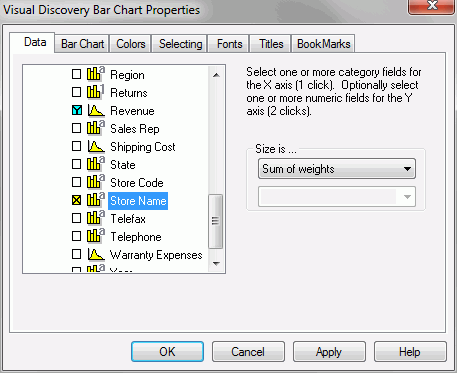Open the Selecting tab

tap(180, 44)
